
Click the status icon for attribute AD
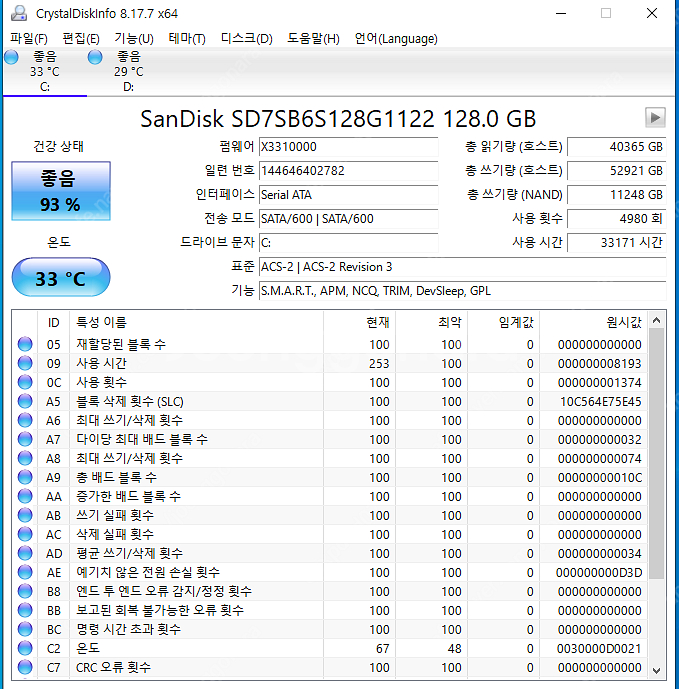(25, 553)
